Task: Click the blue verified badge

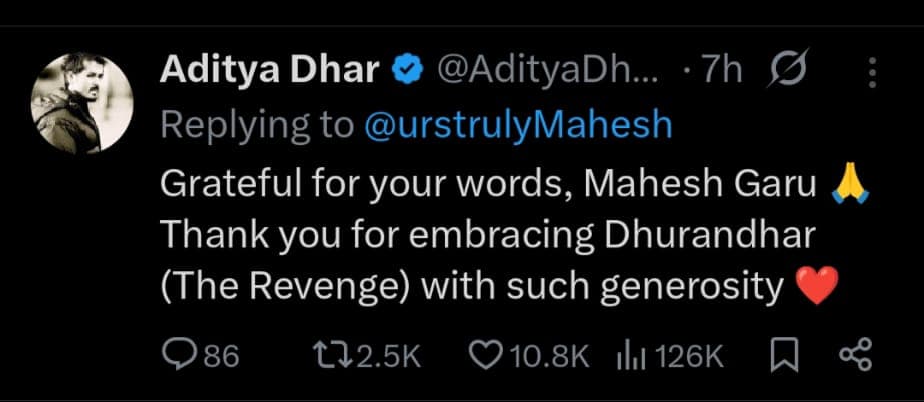Action: (406, 72)
